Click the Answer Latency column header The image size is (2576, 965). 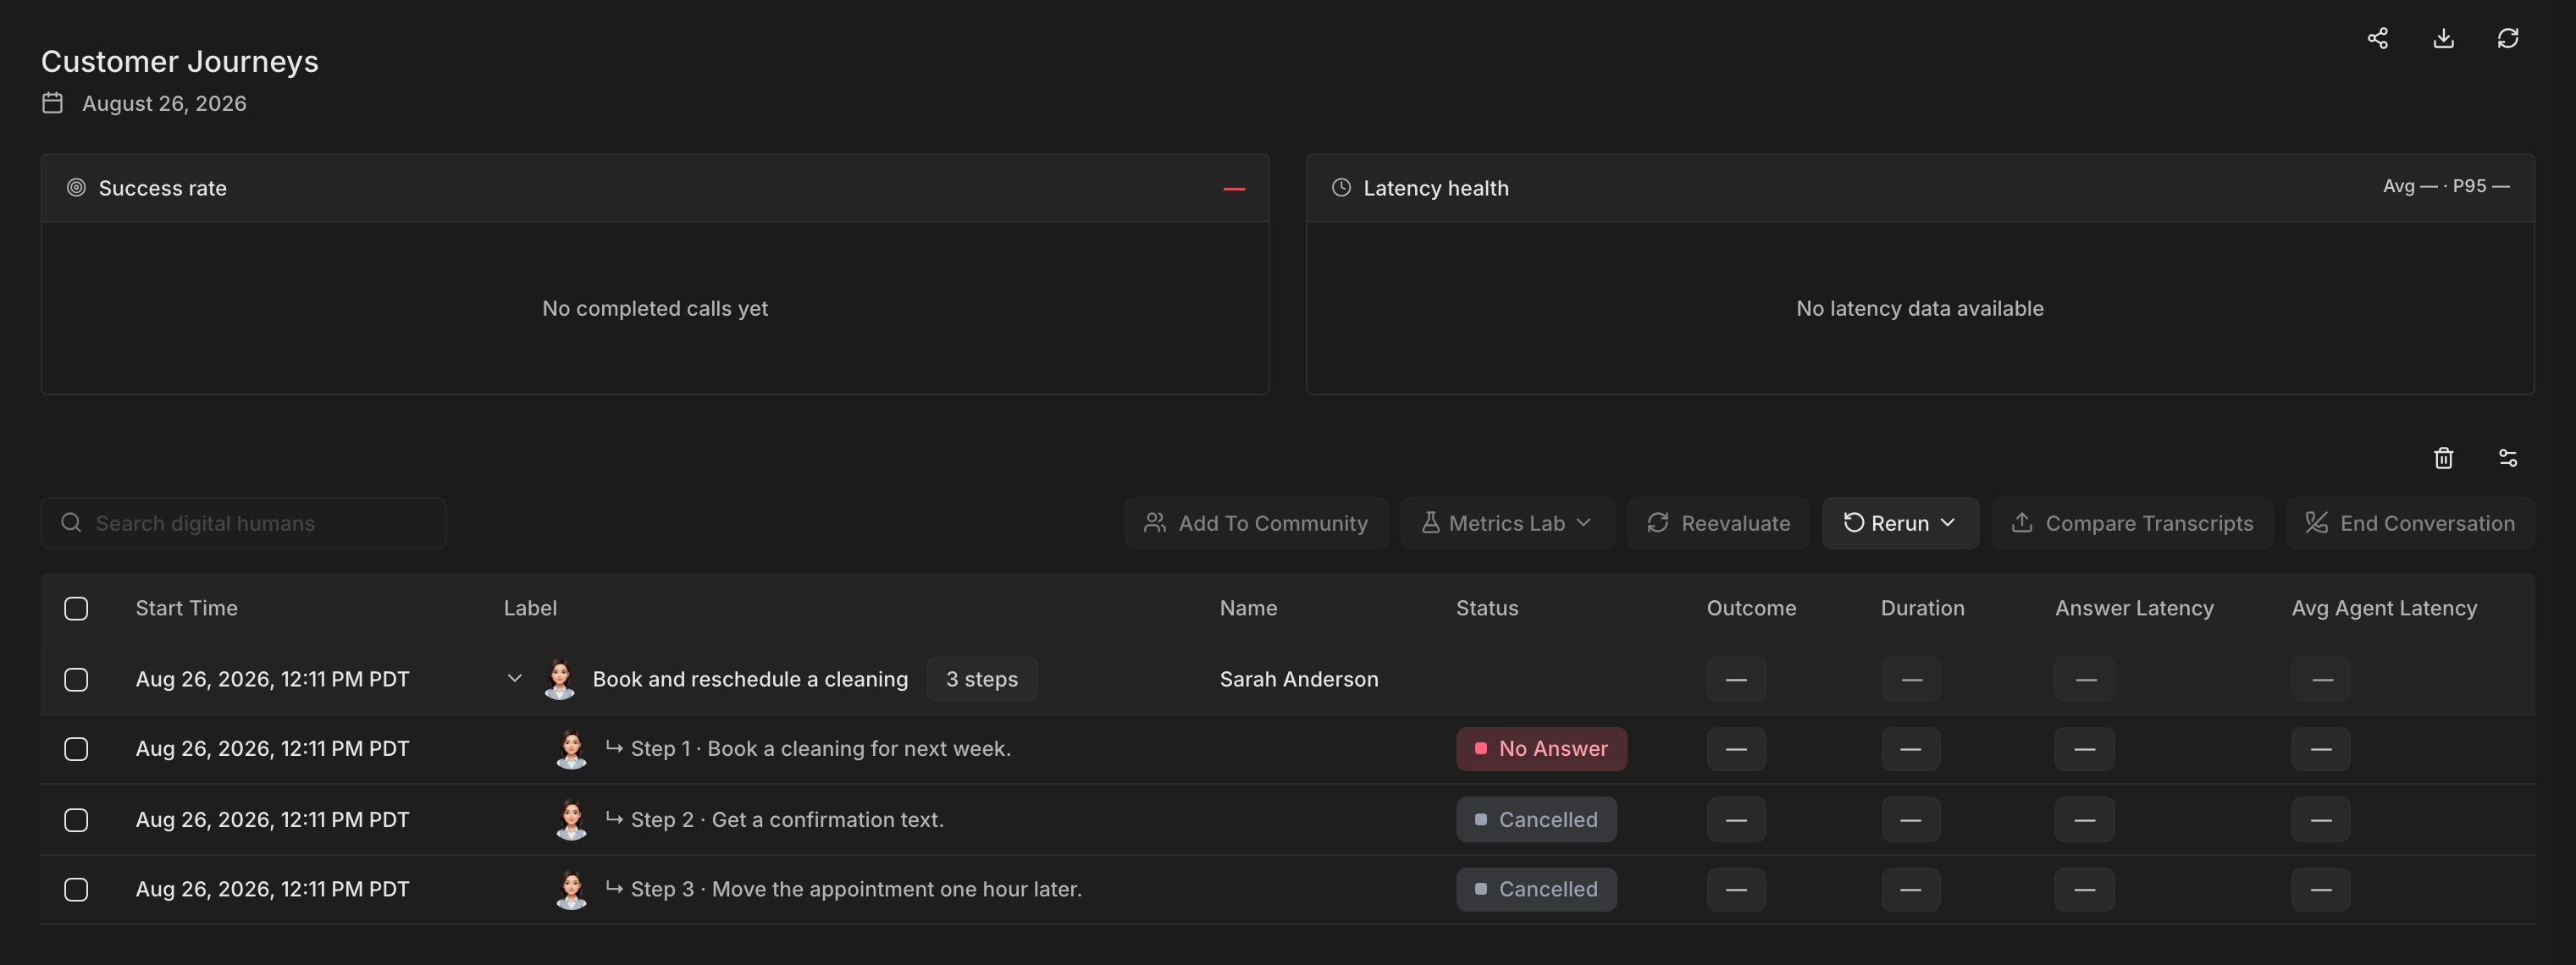pos(2134,608)
